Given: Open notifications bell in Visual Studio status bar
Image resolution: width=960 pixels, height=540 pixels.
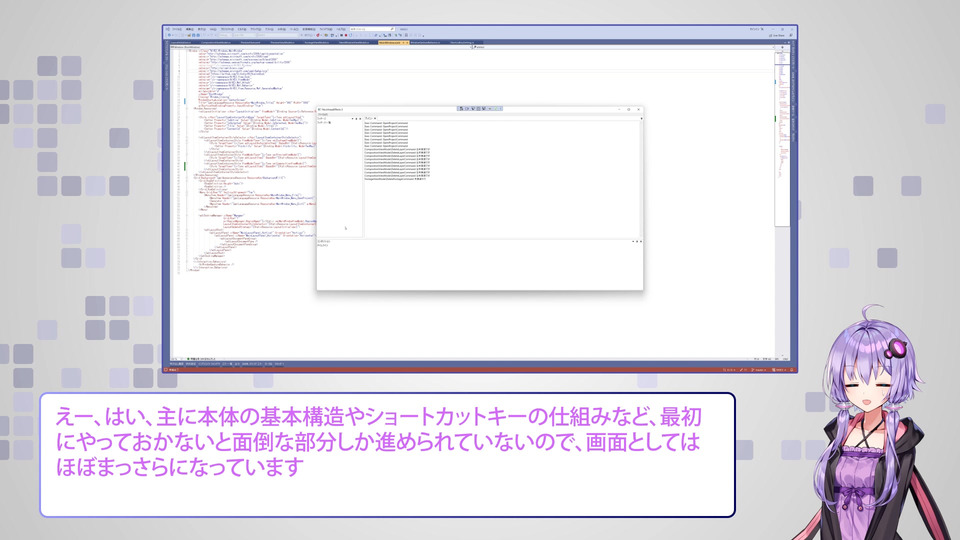Looking at the screenshot, I should [792, 370].
